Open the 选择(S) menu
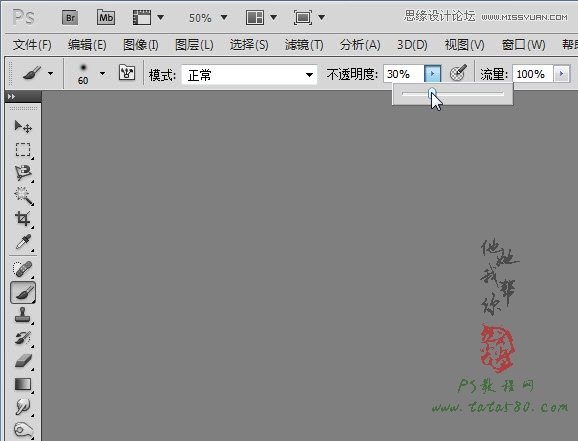Image resolution: width=578 pixels, height=441 pixels. [249, 45]
